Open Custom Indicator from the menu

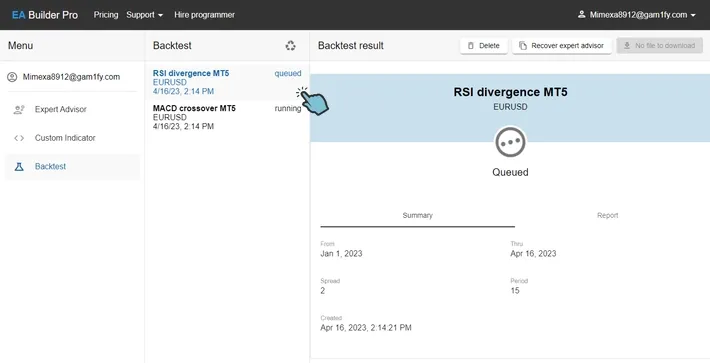tap(72, 138)
